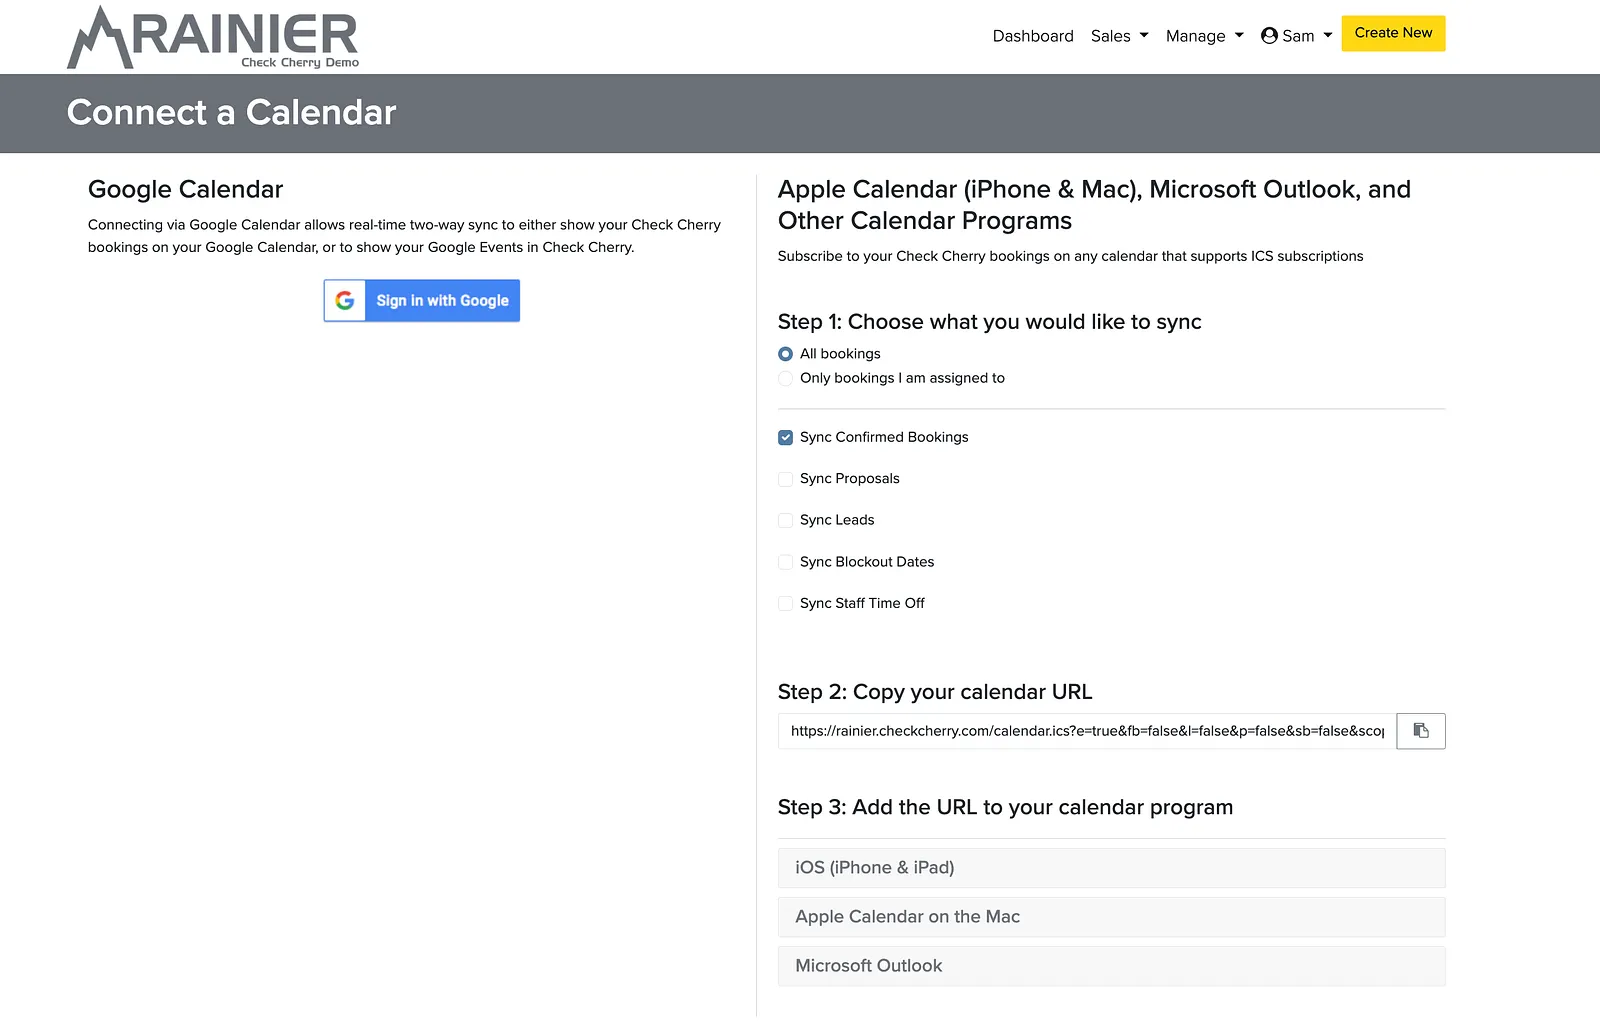Tick the Sync Leads checkbox

pyautogui.click(x=785, y=520)
